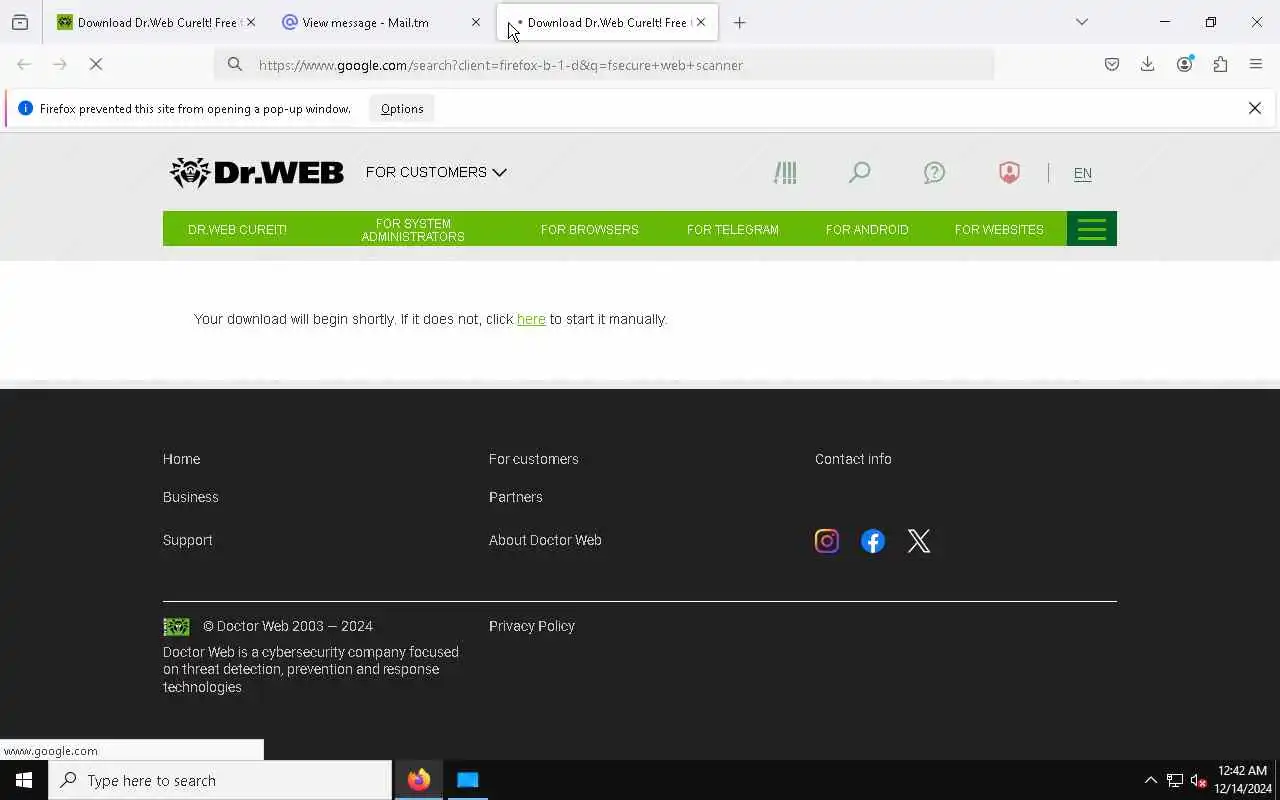Open a new tab with plus button
Screen dimensions: 1280x800
click(x=740, y=22)
